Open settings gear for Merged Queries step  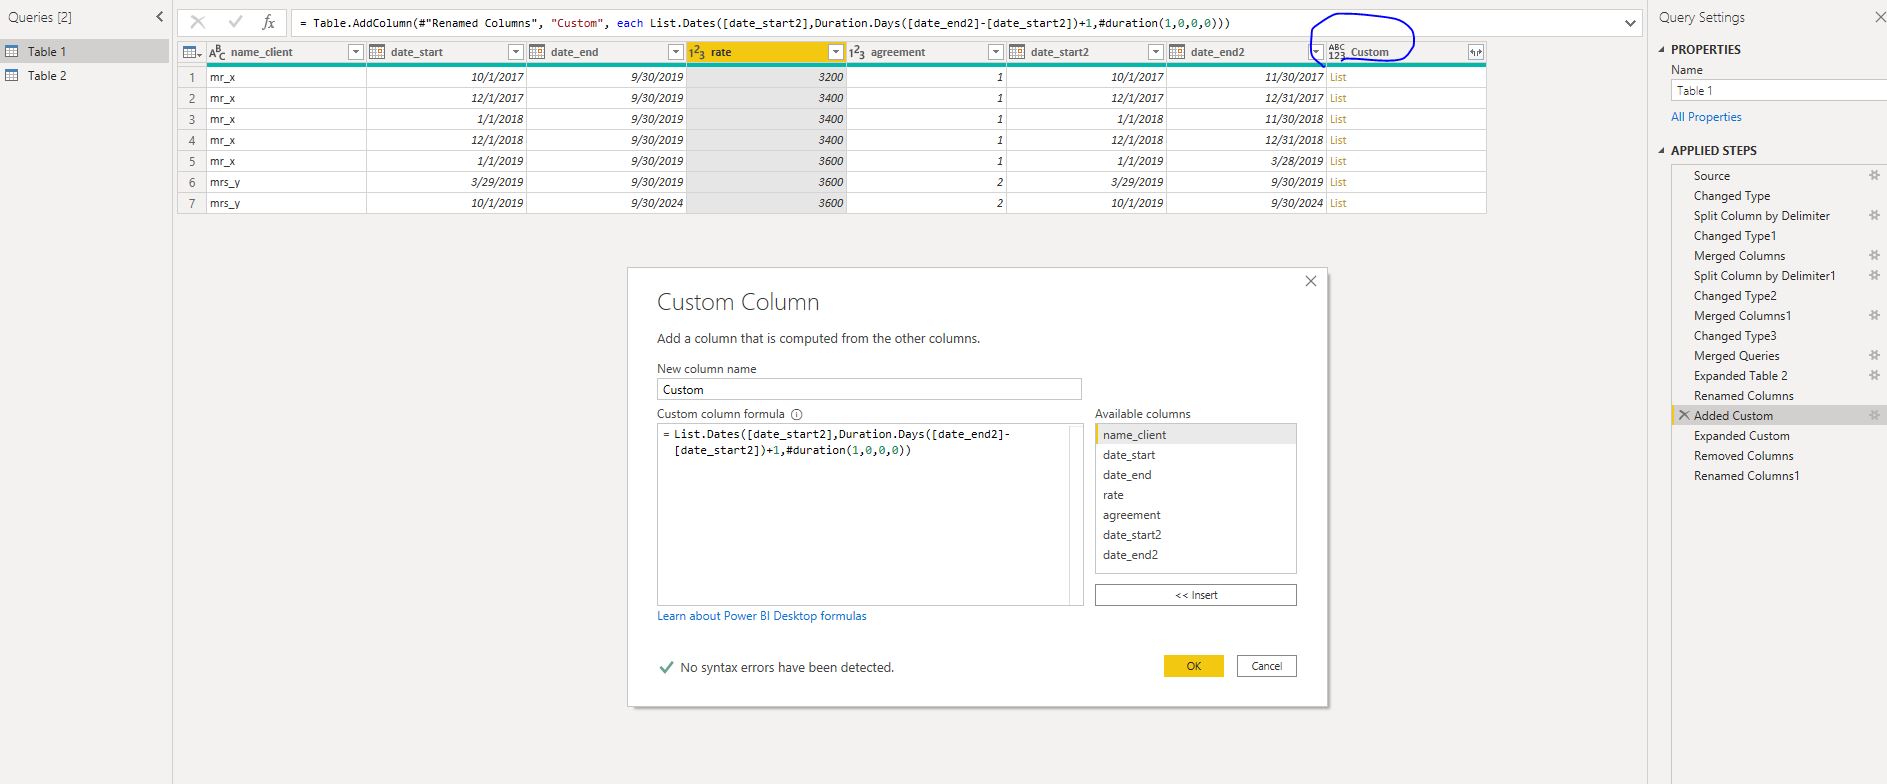(x=1874, y=355)
